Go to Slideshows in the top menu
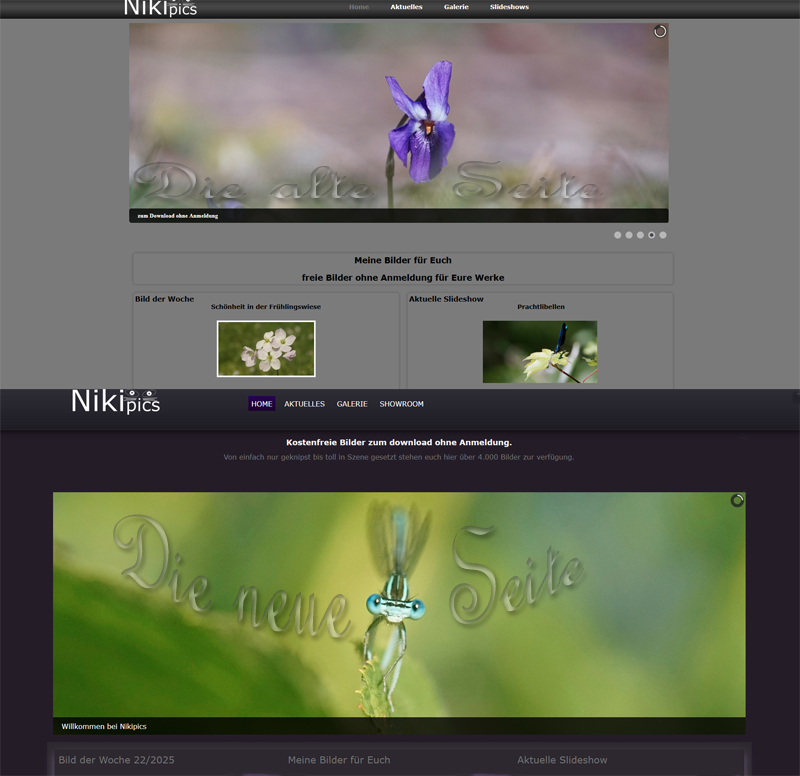 coord(509,7)
